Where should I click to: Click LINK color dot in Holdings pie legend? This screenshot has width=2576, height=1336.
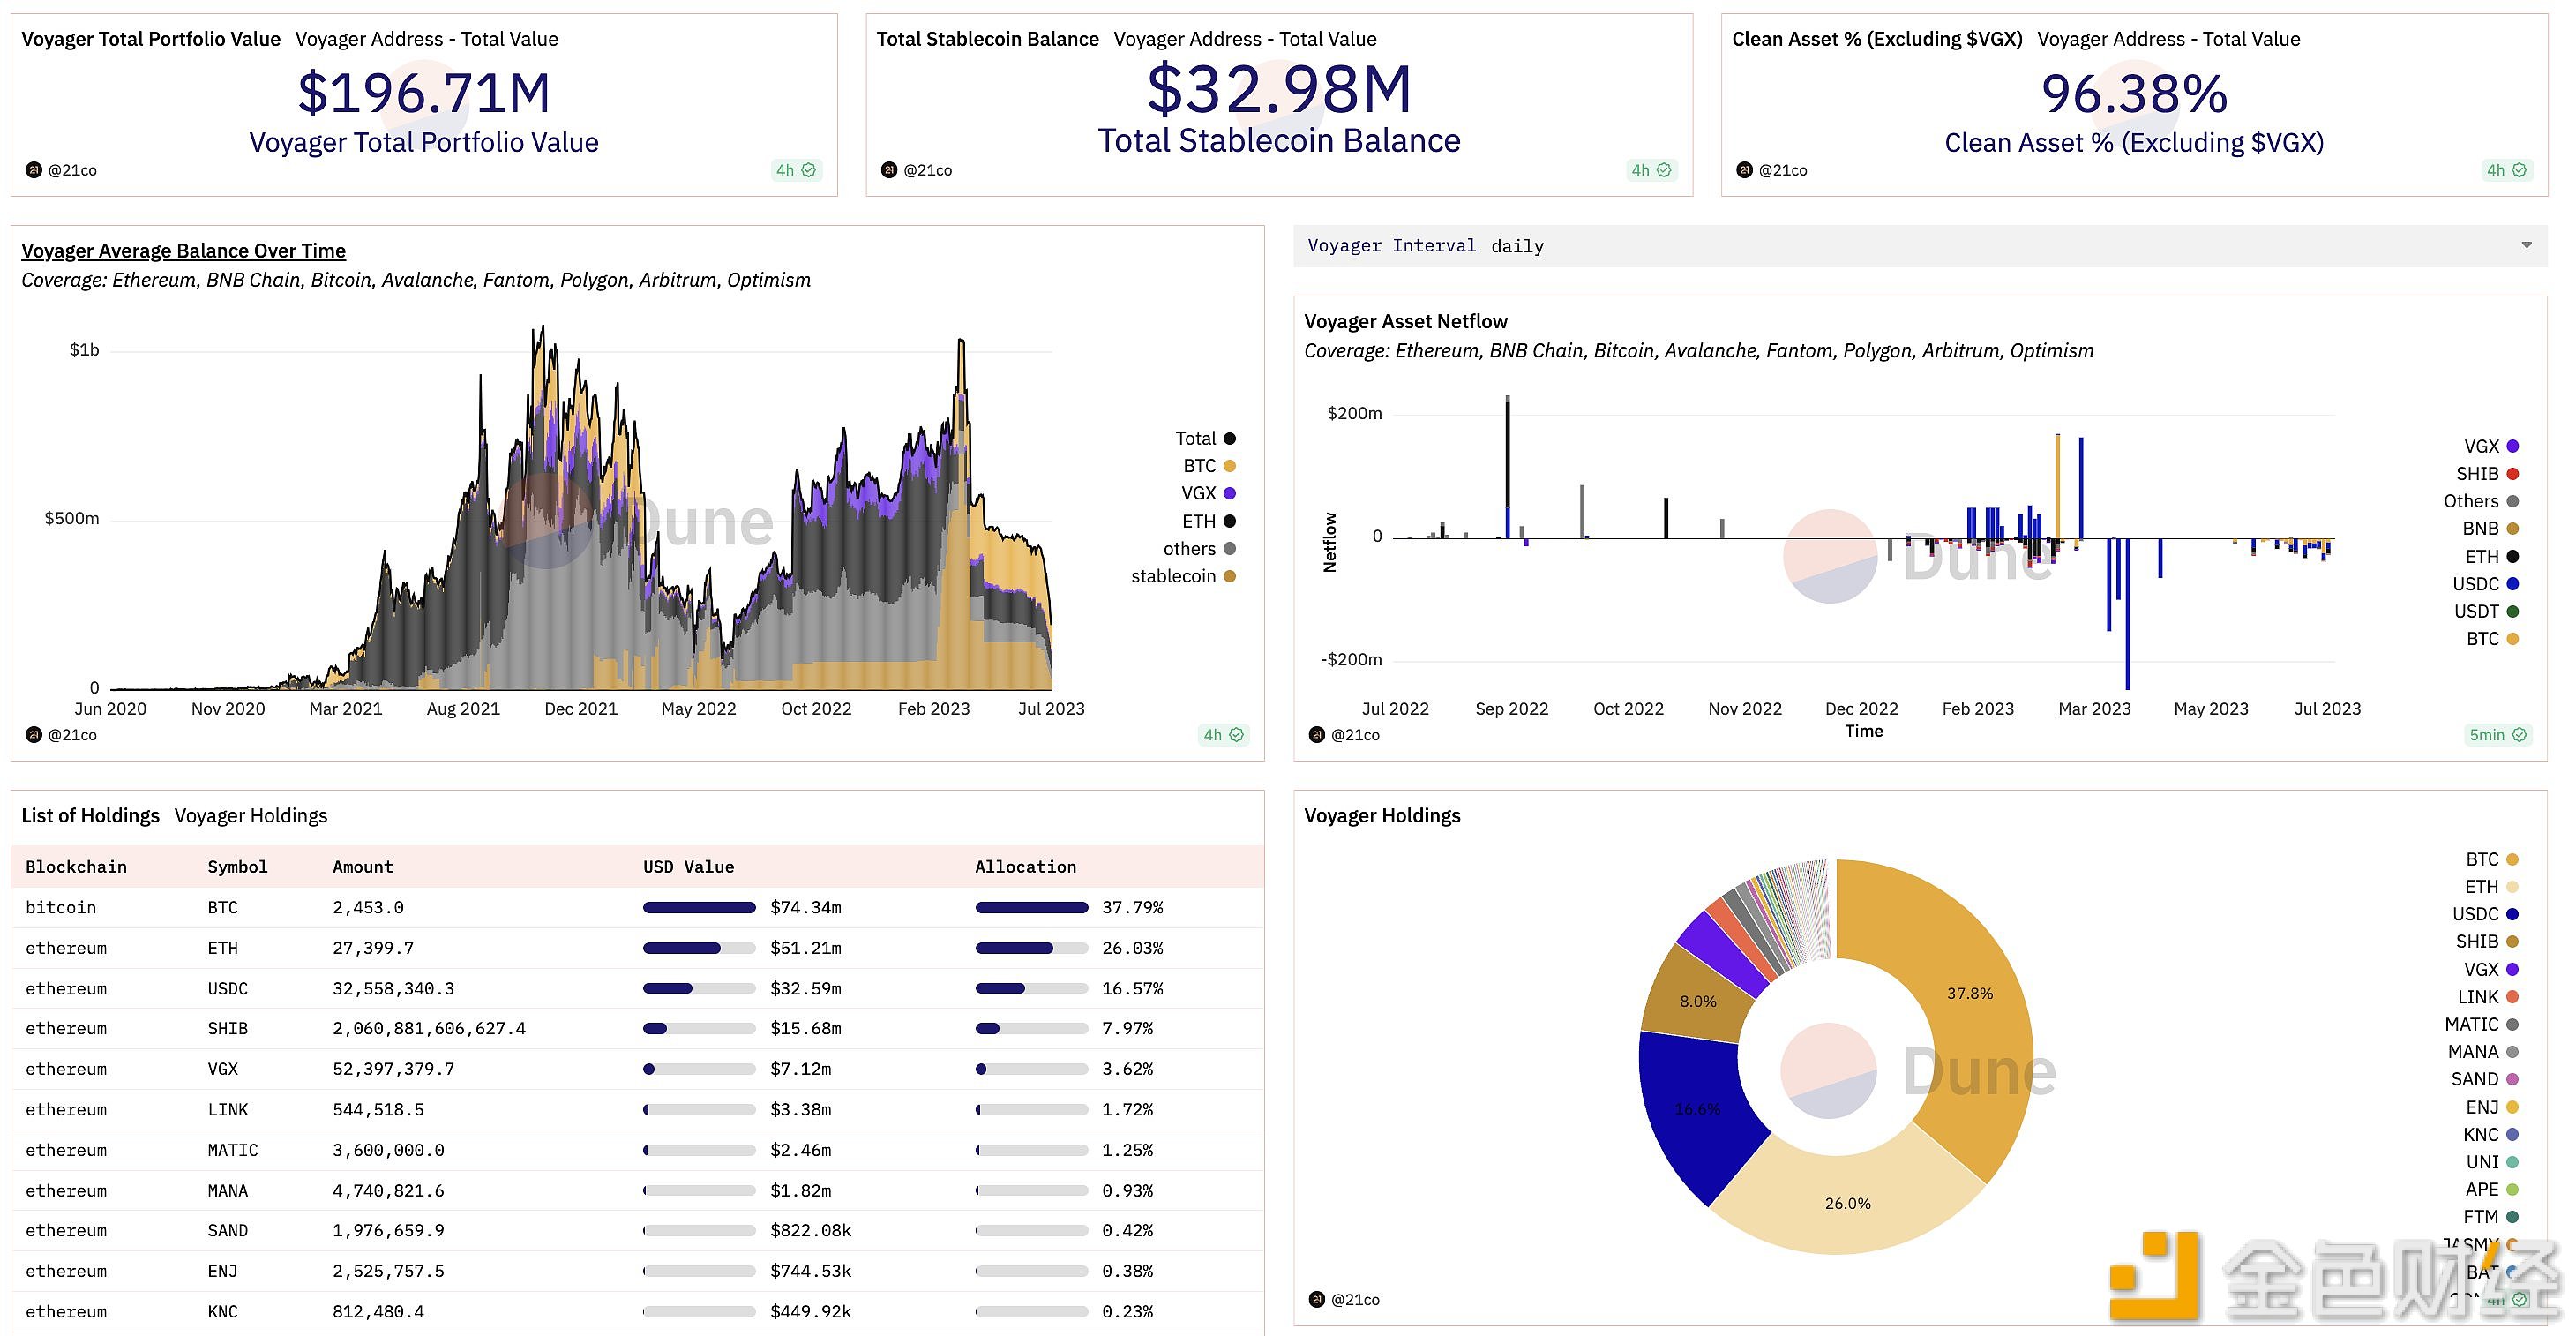click(x=2512, y=997)
